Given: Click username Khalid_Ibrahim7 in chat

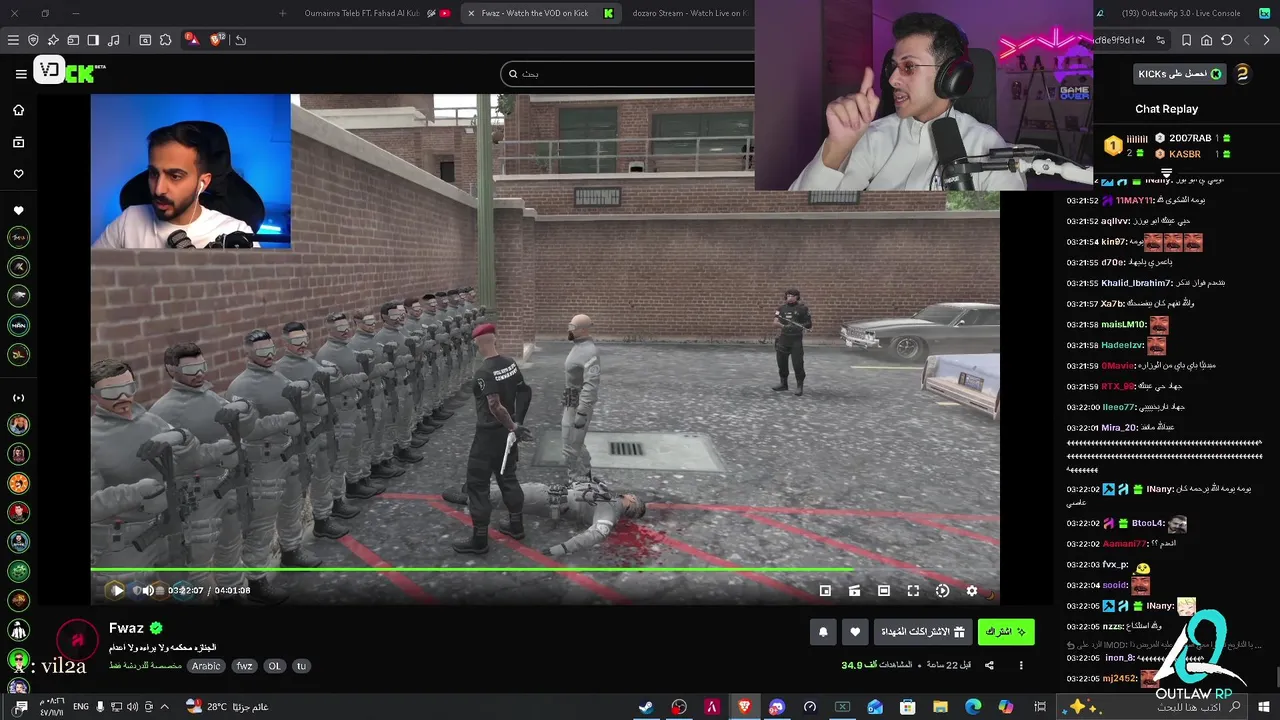Looking at the screenshot, I should [x=1137, y=283].
